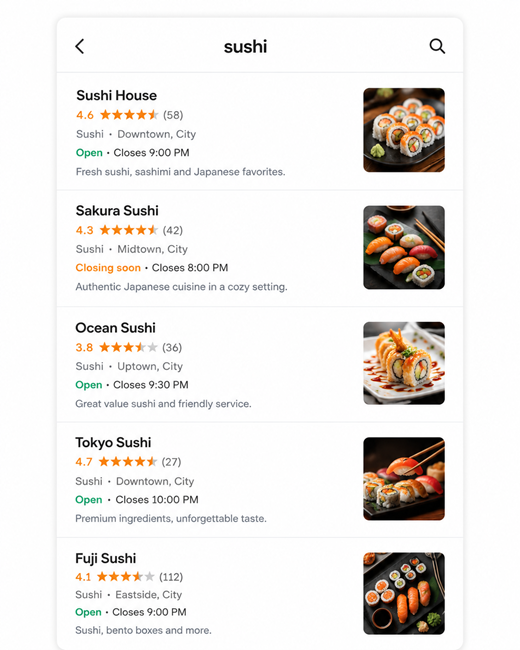Tap the Ocean Sushi listing title
520x650 pixels.
click(115, 328)
